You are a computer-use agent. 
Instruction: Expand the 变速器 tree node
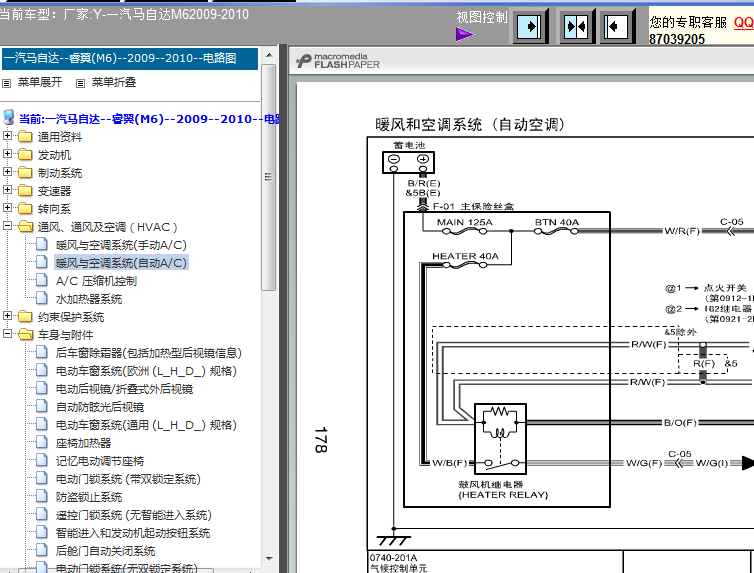pyautogui.click(x=7, y=190)
